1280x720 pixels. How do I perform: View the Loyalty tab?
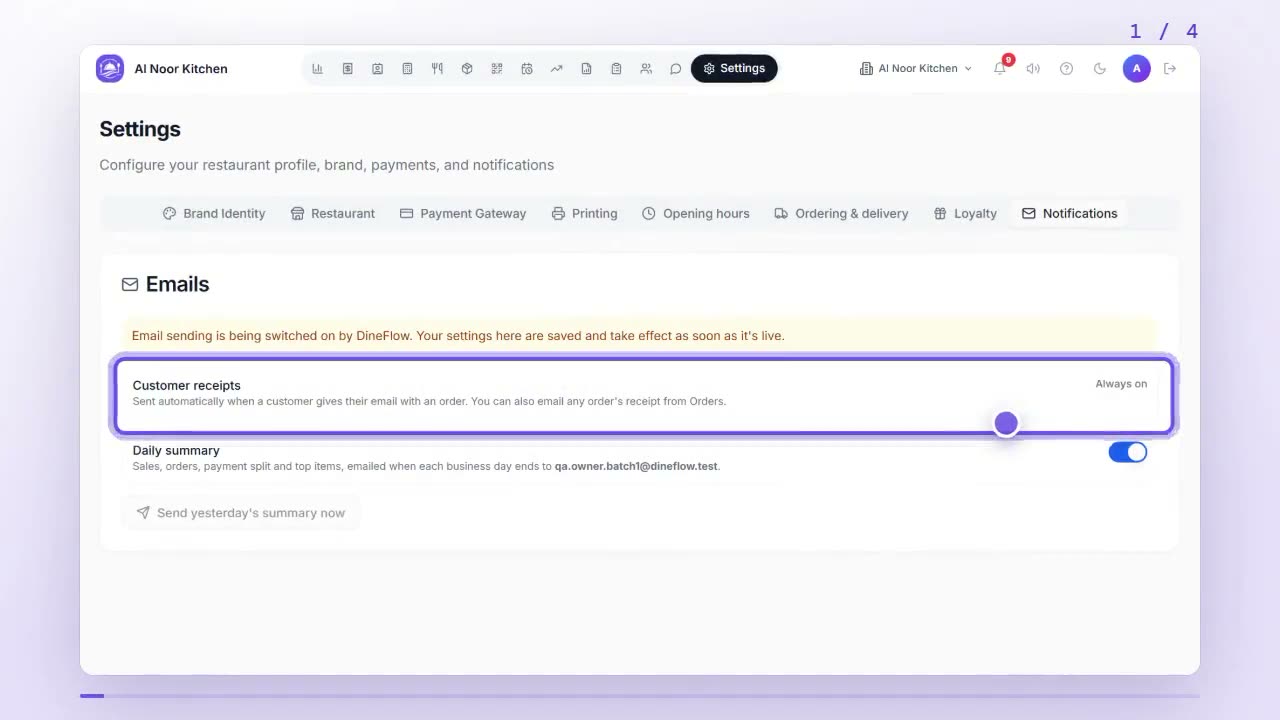click(965, 213)
